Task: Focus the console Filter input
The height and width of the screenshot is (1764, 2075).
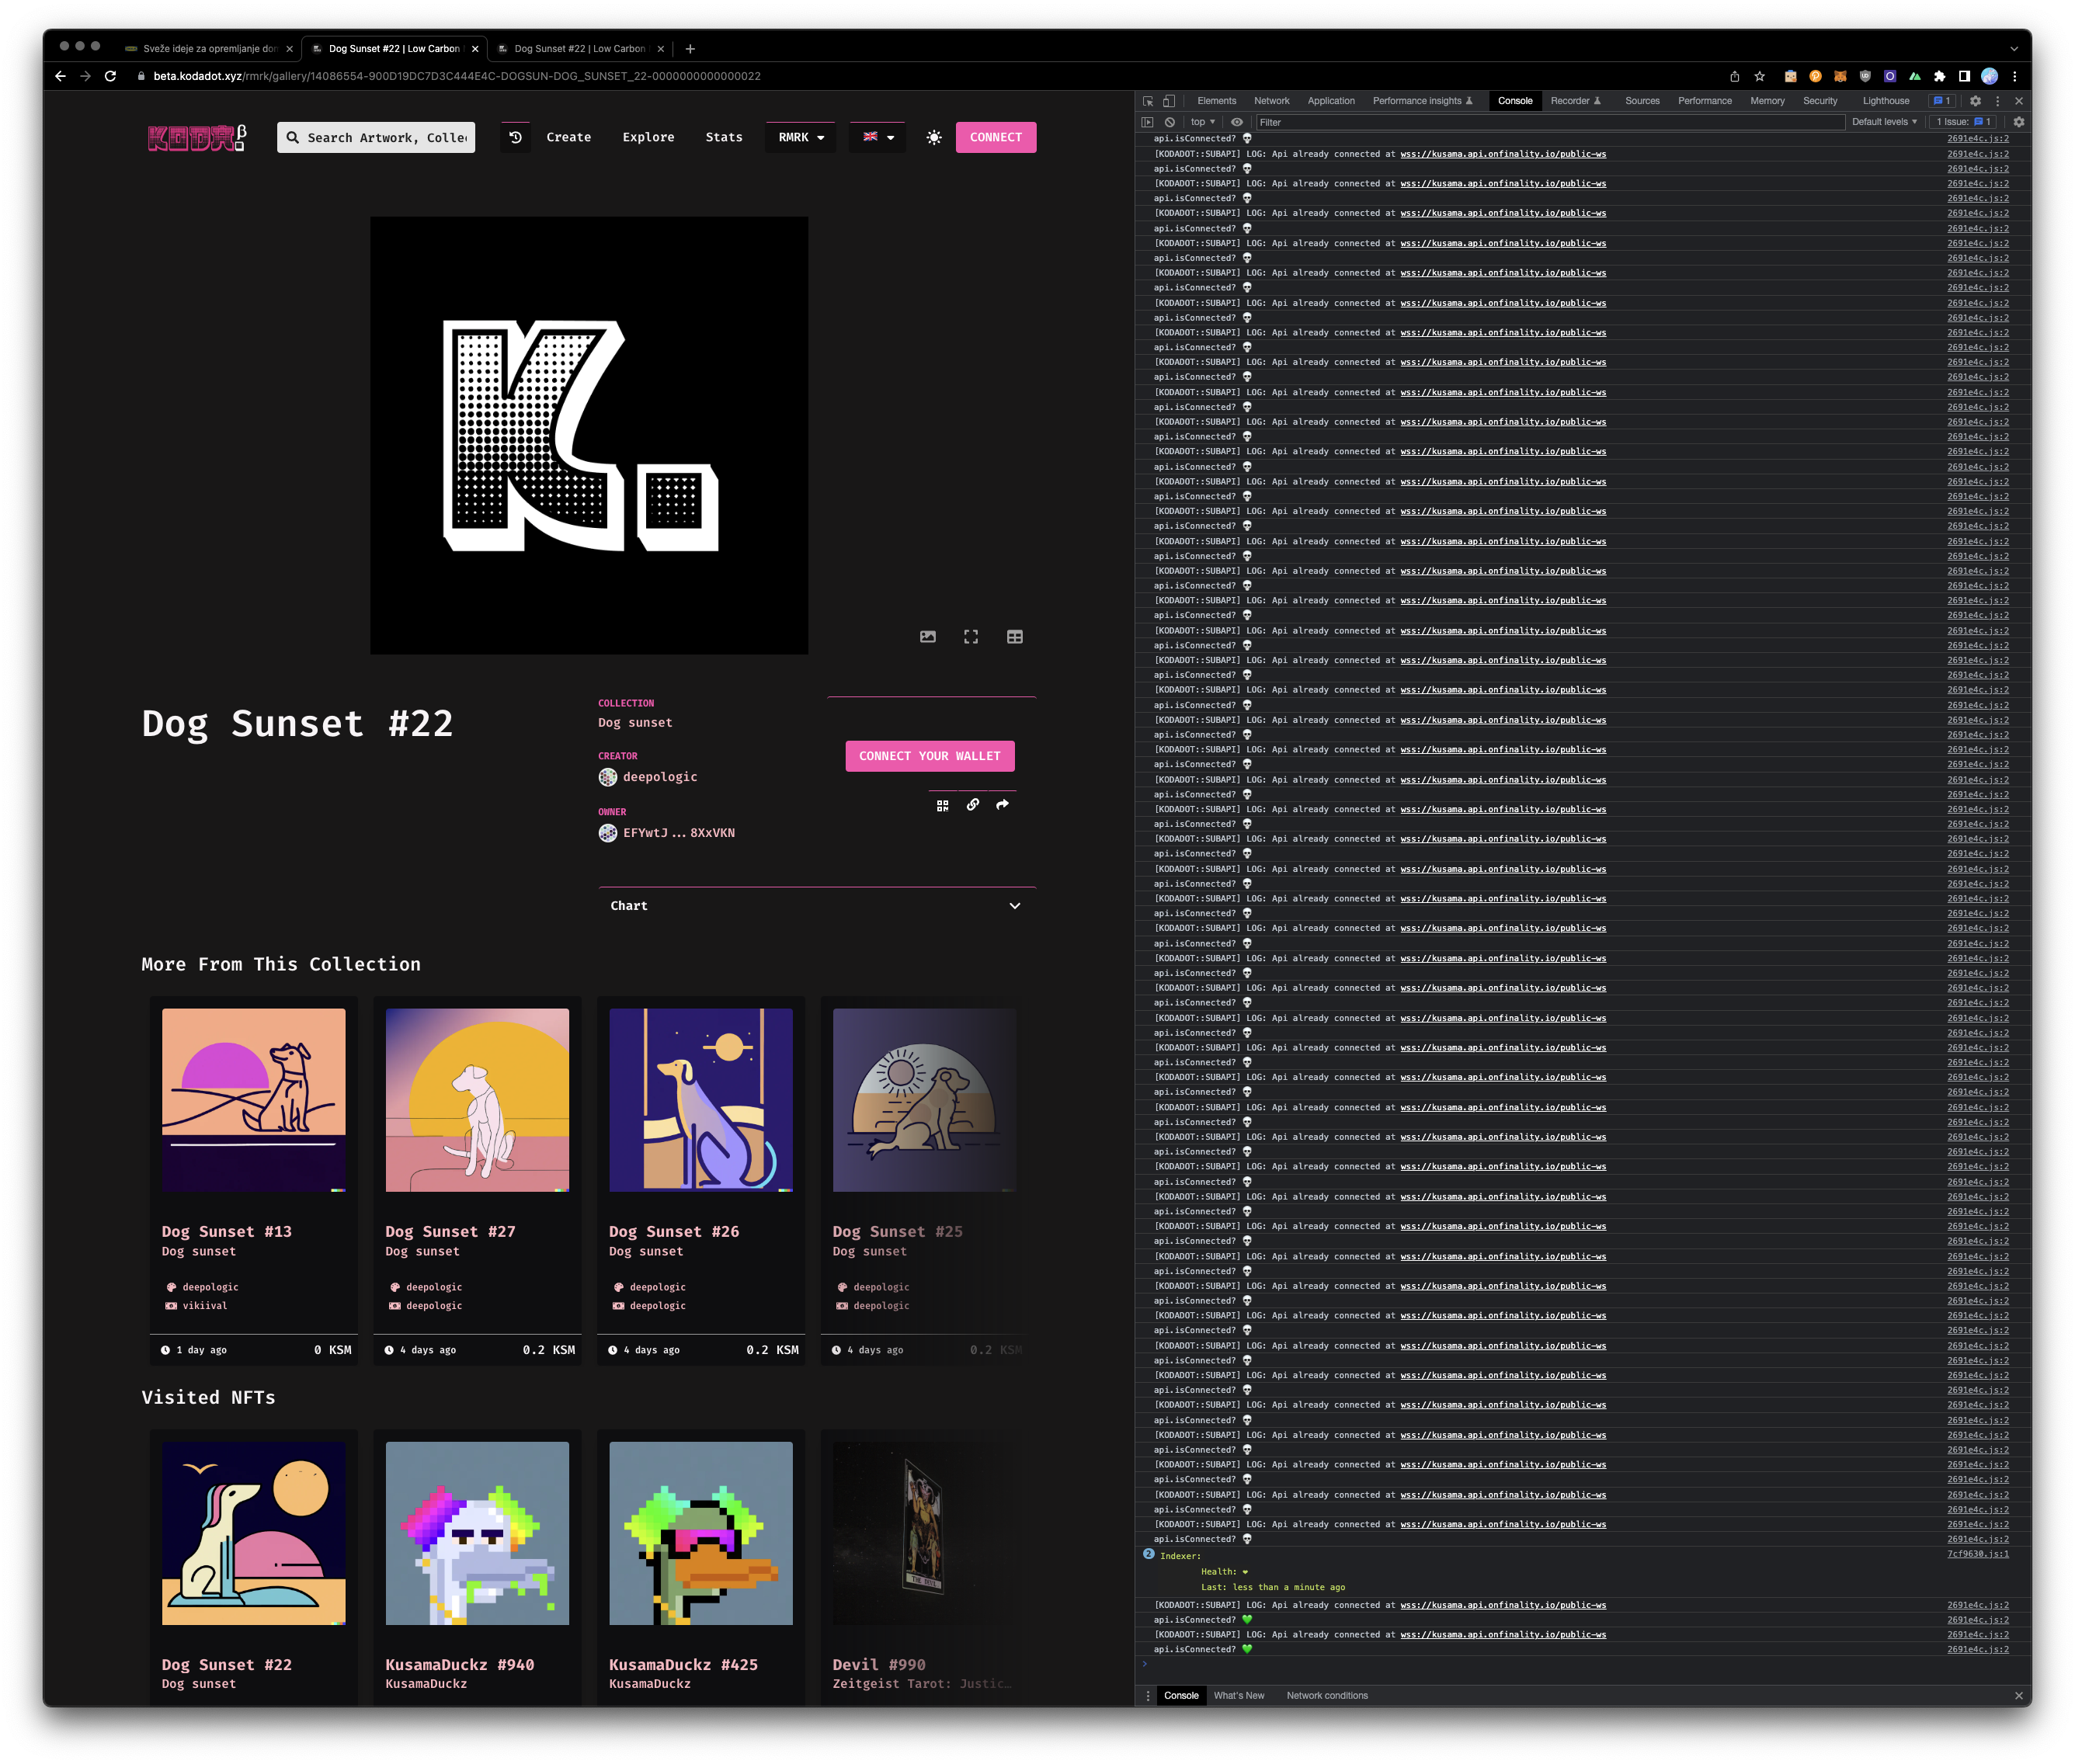Action: click(x=1549, y=122)
